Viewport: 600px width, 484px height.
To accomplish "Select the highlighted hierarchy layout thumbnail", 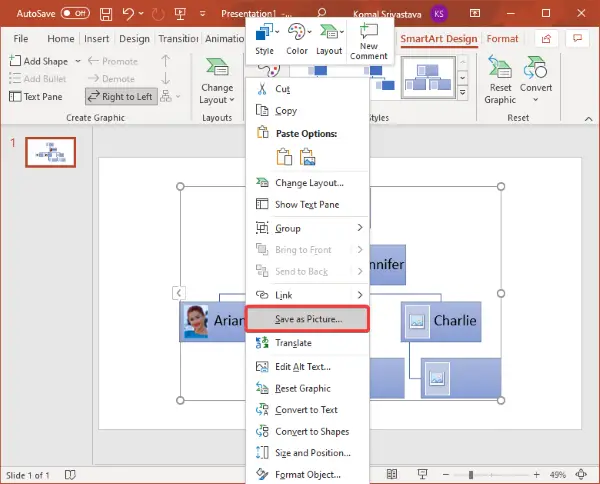I will pyautogui.click(x=428, y=78).
